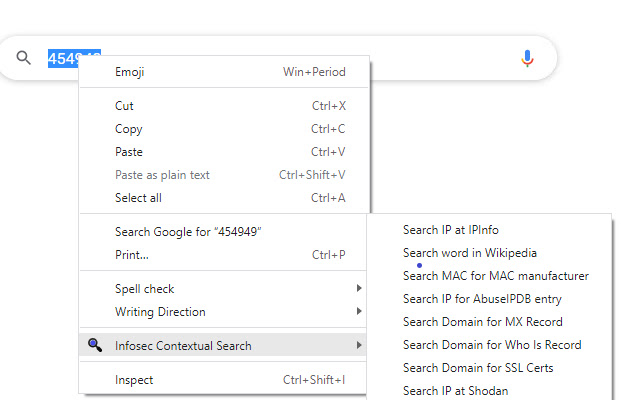The width and height of the screenshot is (640, 400).
Task: Open the Print... option
Action: pyautogui.click(x=132, y=255)
